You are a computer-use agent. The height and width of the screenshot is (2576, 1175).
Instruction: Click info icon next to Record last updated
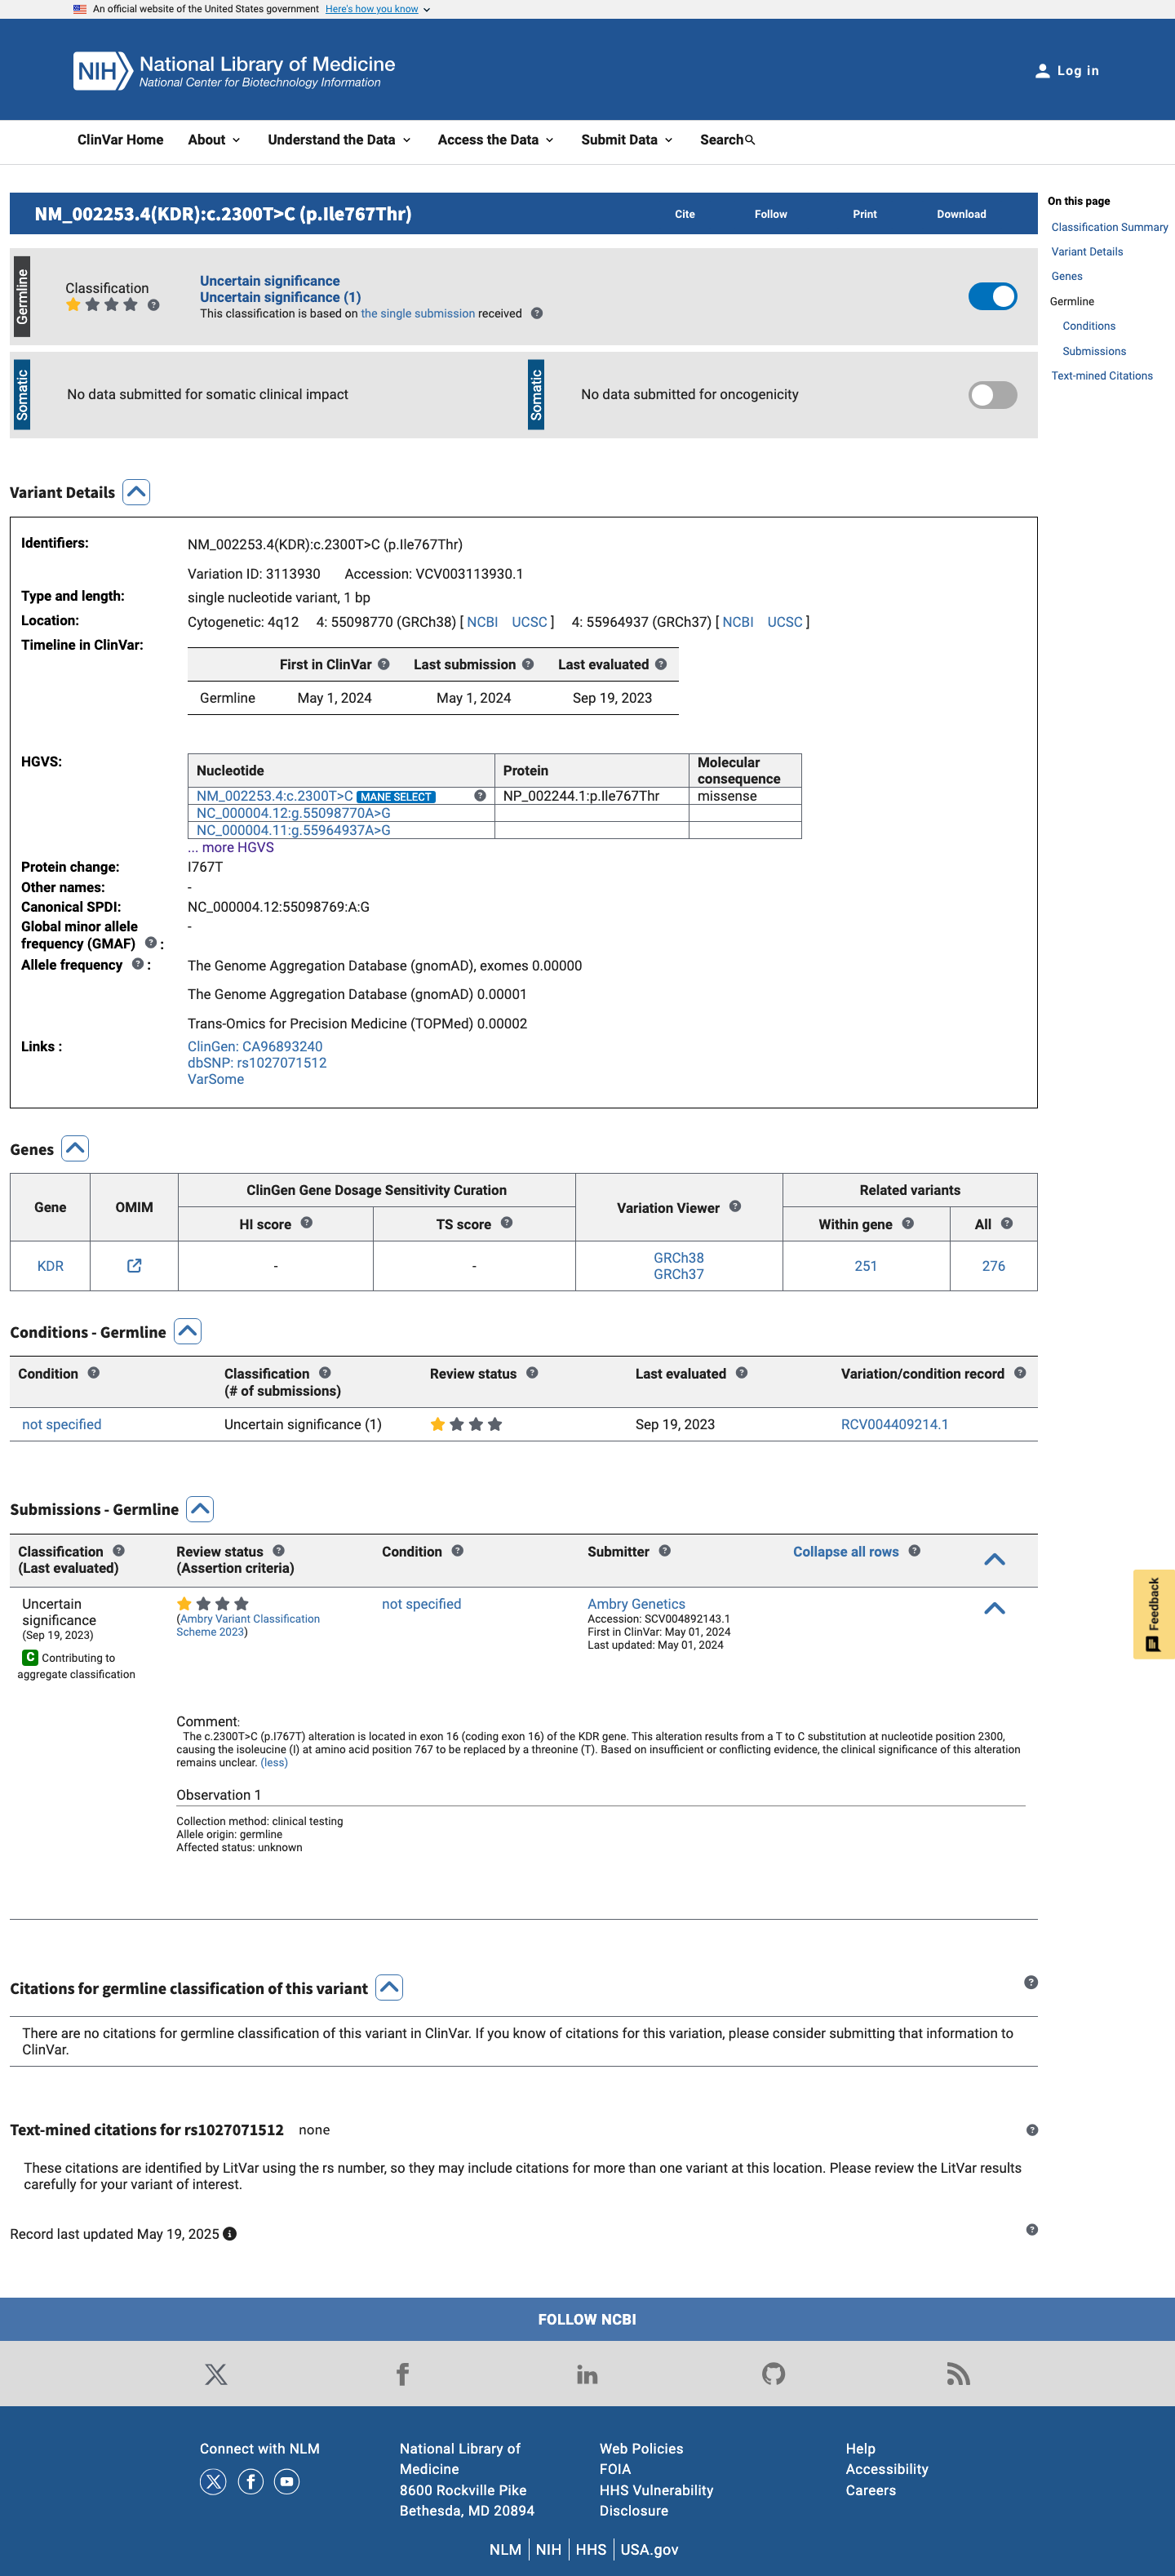point(230,2233)
